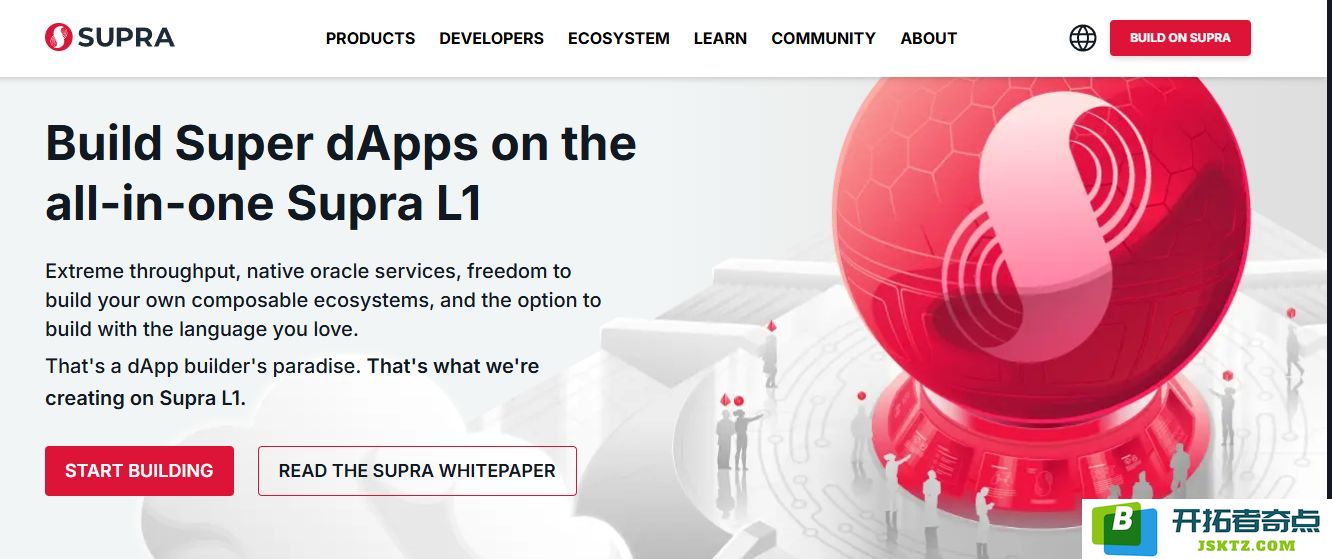Viewport: 1332px width, 559px height.
Task: Click the red Supra logo icon
Action: click(x=58, y=38)
